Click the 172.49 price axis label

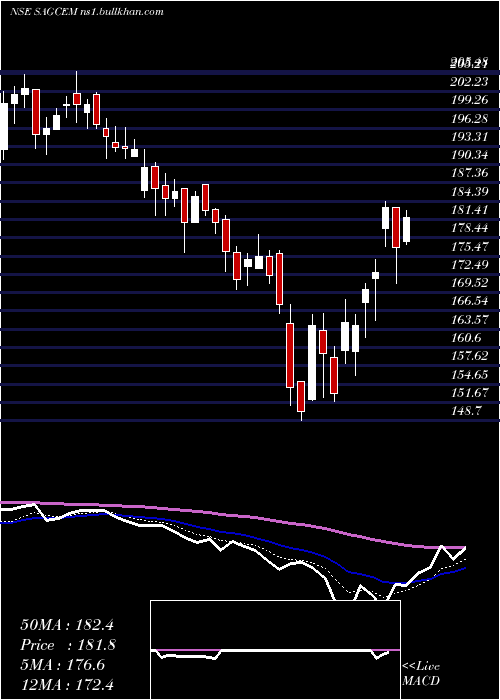pyautogui.click(x=469, y=265)
